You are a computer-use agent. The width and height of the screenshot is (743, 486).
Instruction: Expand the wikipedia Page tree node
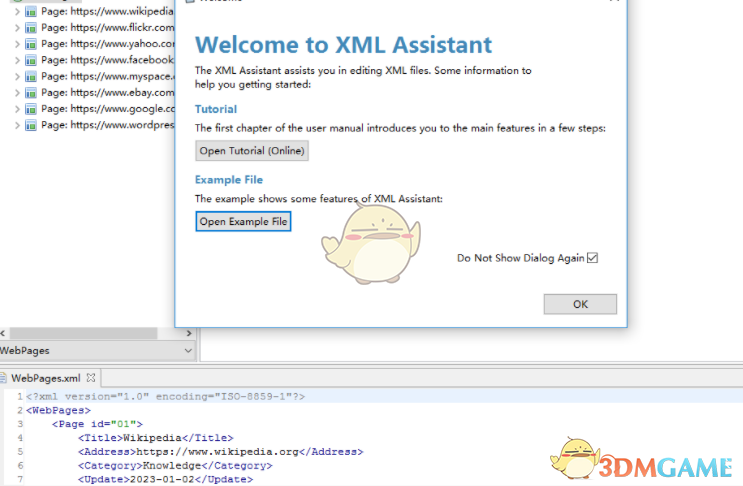[17, 11]
